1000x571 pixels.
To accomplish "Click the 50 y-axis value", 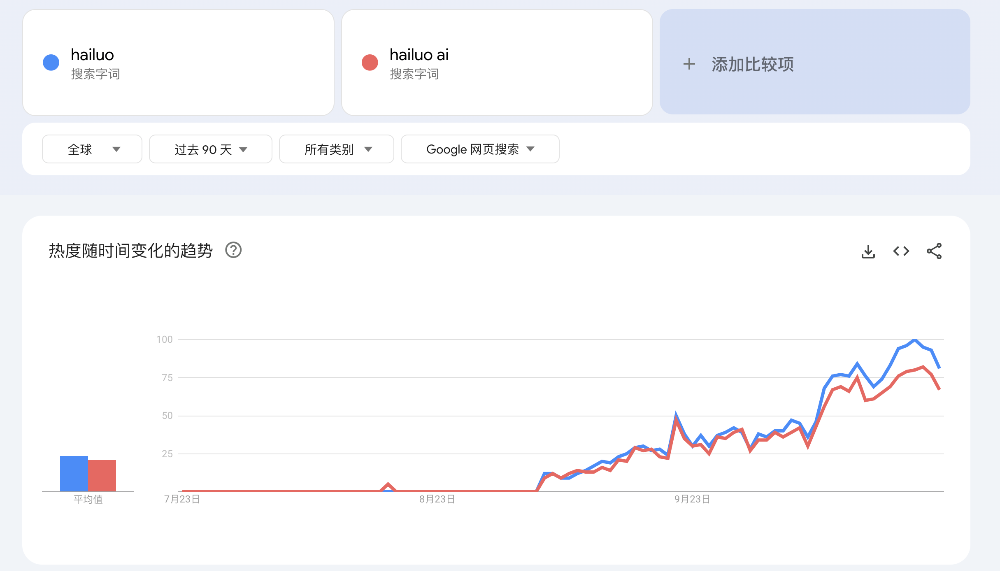I will pyautogui.click(x=167, y=415).
